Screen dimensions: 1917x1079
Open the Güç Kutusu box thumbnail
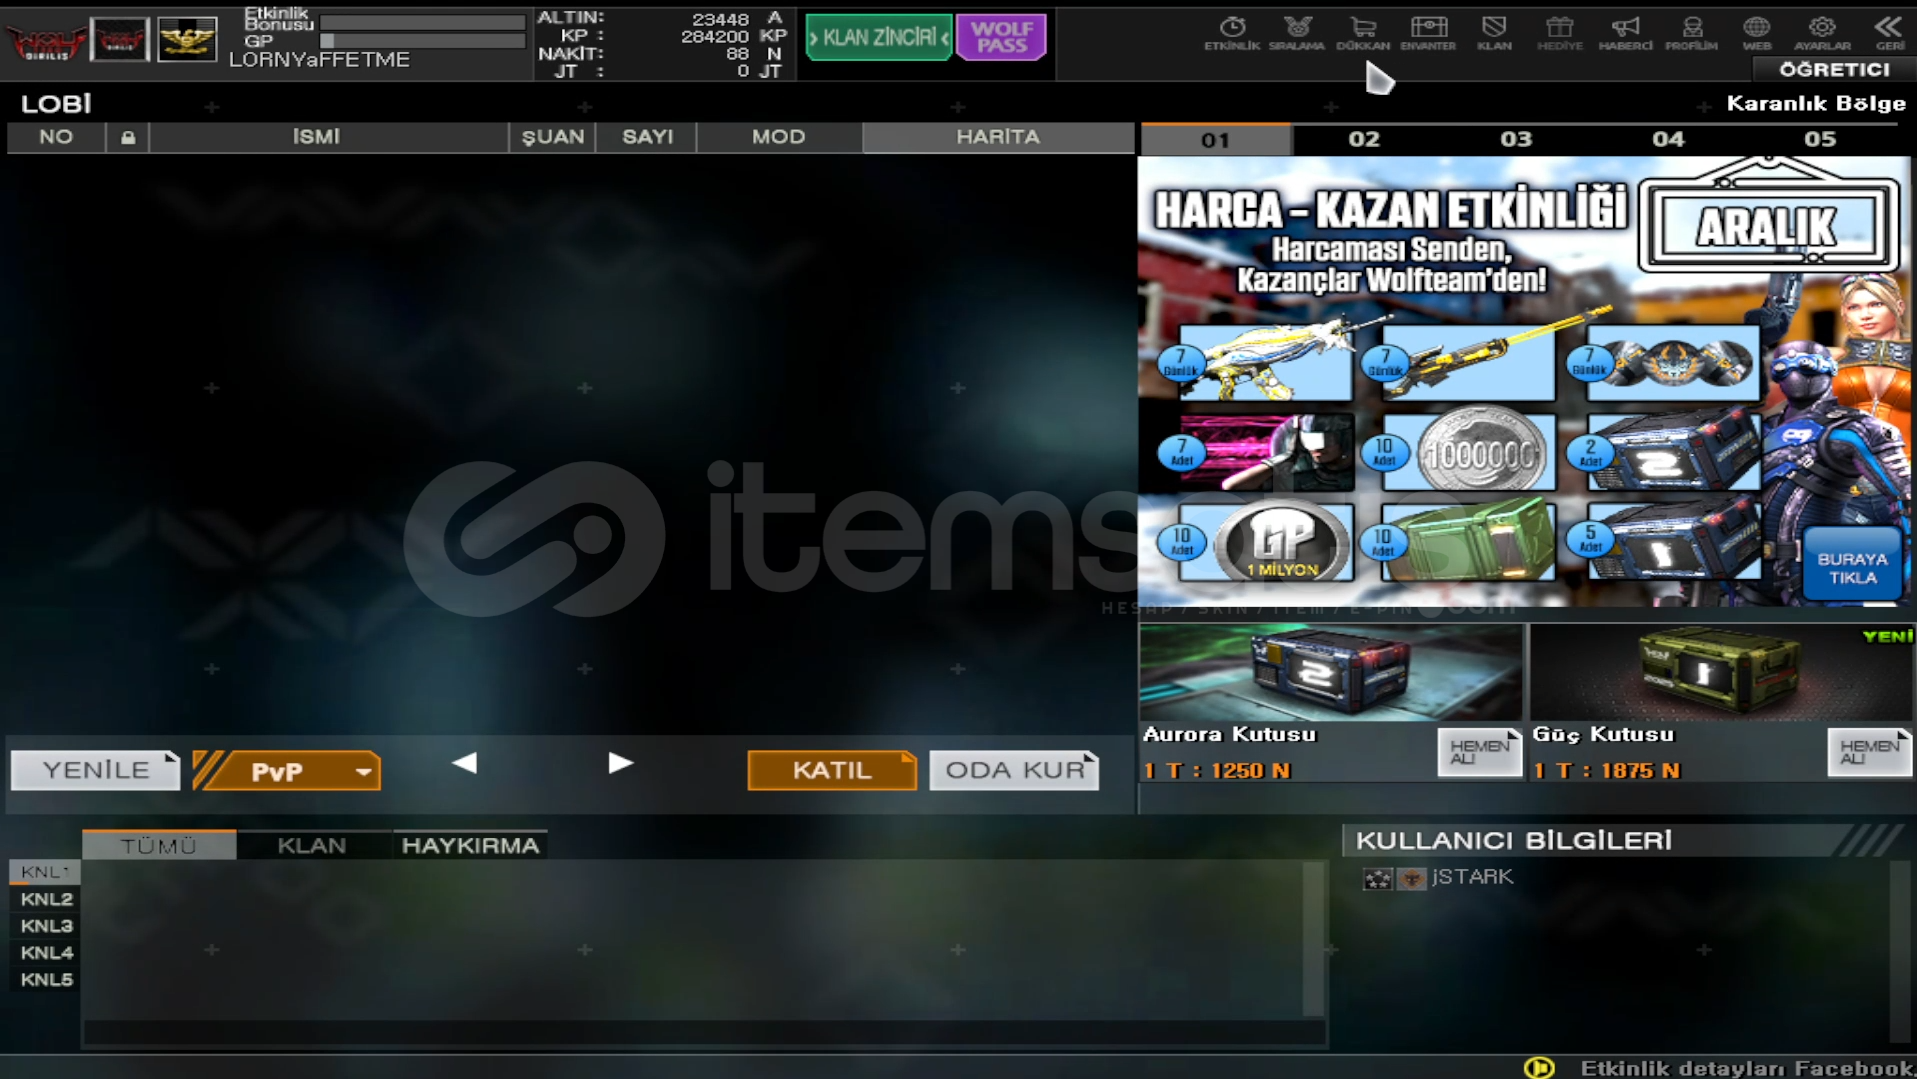[1721, 673]
